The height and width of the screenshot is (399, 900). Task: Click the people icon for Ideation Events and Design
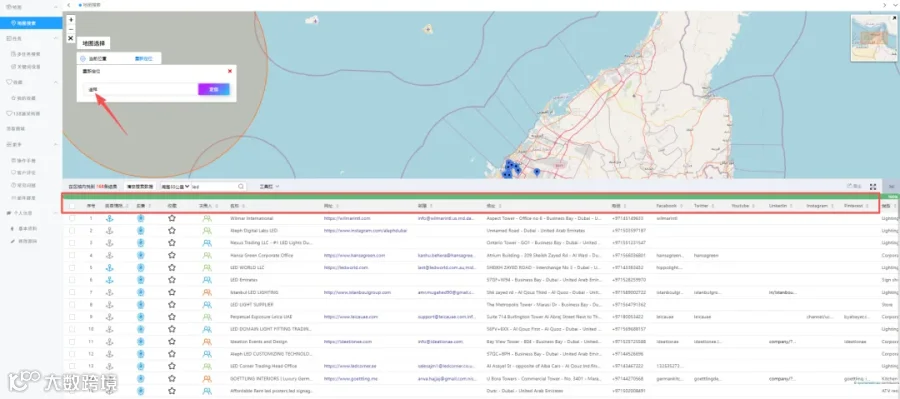coord(207,342)
